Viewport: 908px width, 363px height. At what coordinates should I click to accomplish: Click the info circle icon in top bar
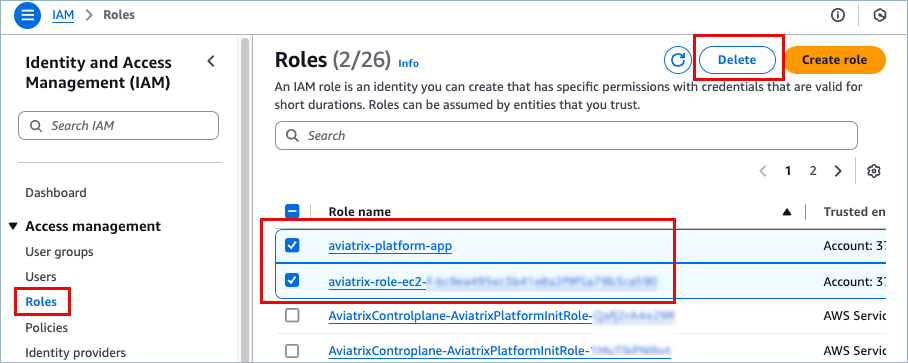point(837,16)
